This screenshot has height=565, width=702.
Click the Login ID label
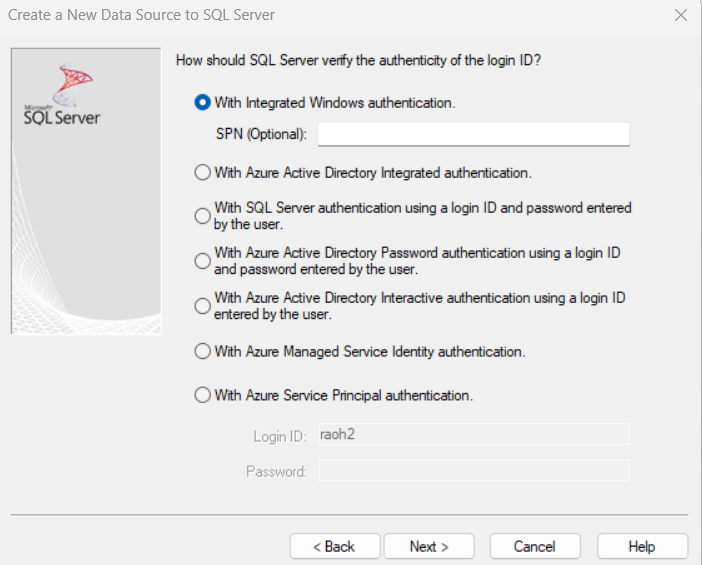[278, 435]
